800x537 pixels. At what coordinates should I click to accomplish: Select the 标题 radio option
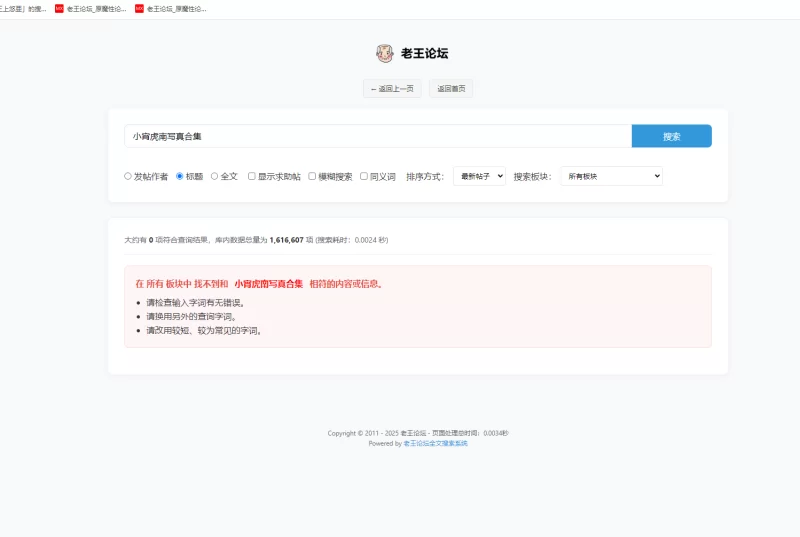point(180,176)
